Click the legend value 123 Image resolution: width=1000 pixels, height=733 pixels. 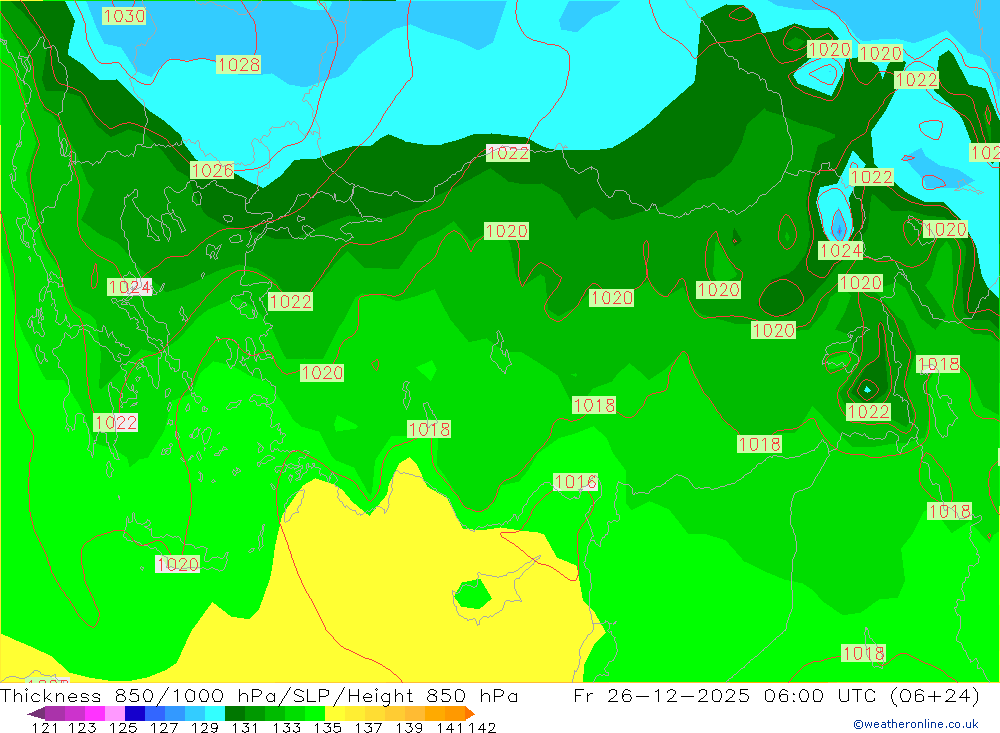pyautogui.click(x=82, y=727)
